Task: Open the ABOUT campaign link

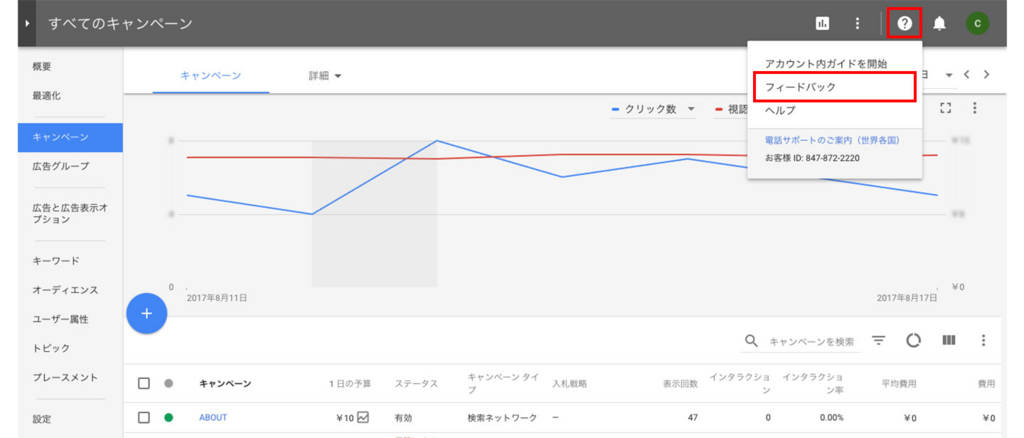Action: point(213,418)
